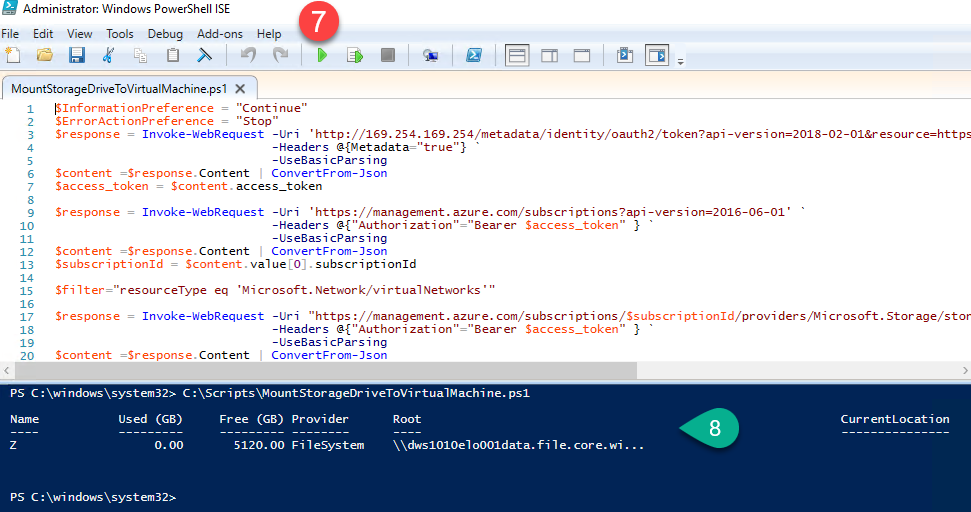The image size is (971, 512).
Task: Save the script with the floppy disk icon
Action: (77, 55)
